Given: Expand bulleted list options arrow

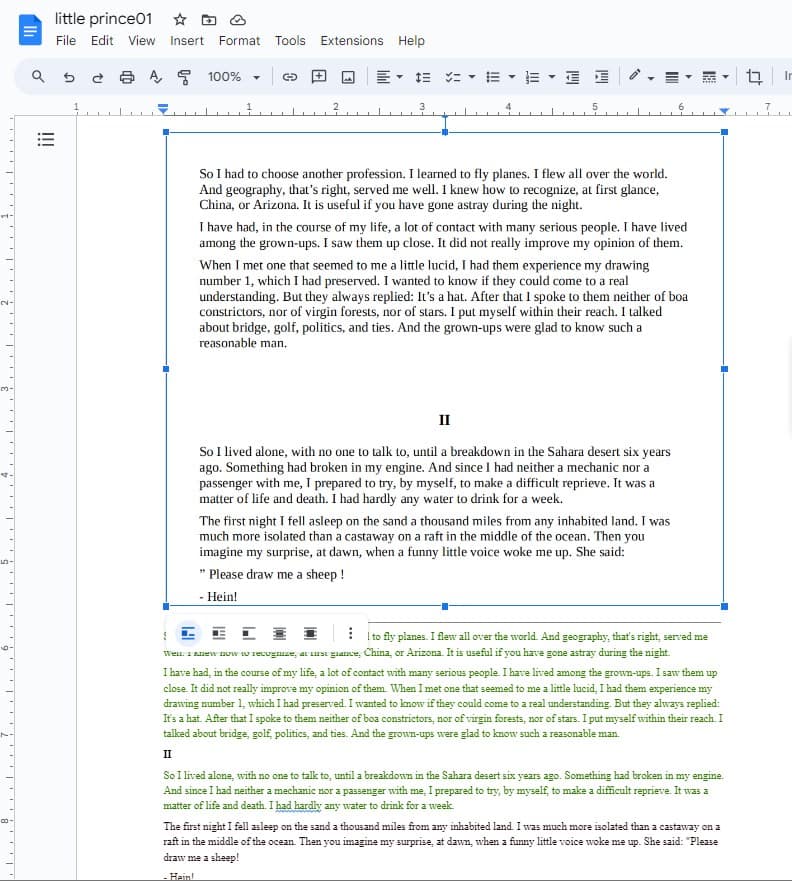Looking at the screenshot, I should tap(512, 77).
